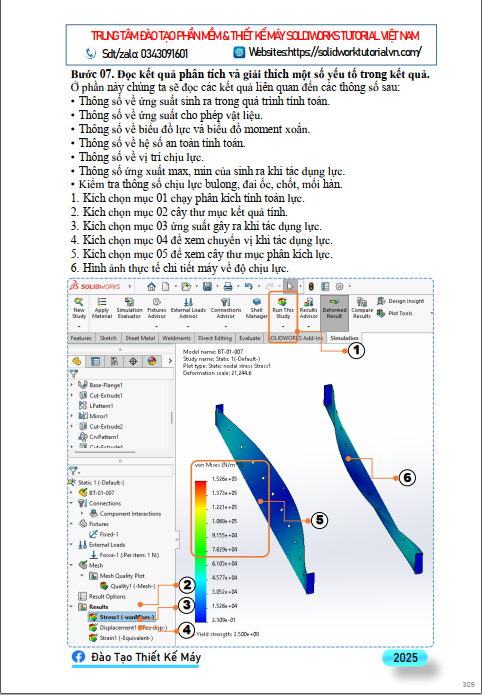Expand the Mirror1 feature
The width and height of the screenshot is (482, 695).
[72, 416]
